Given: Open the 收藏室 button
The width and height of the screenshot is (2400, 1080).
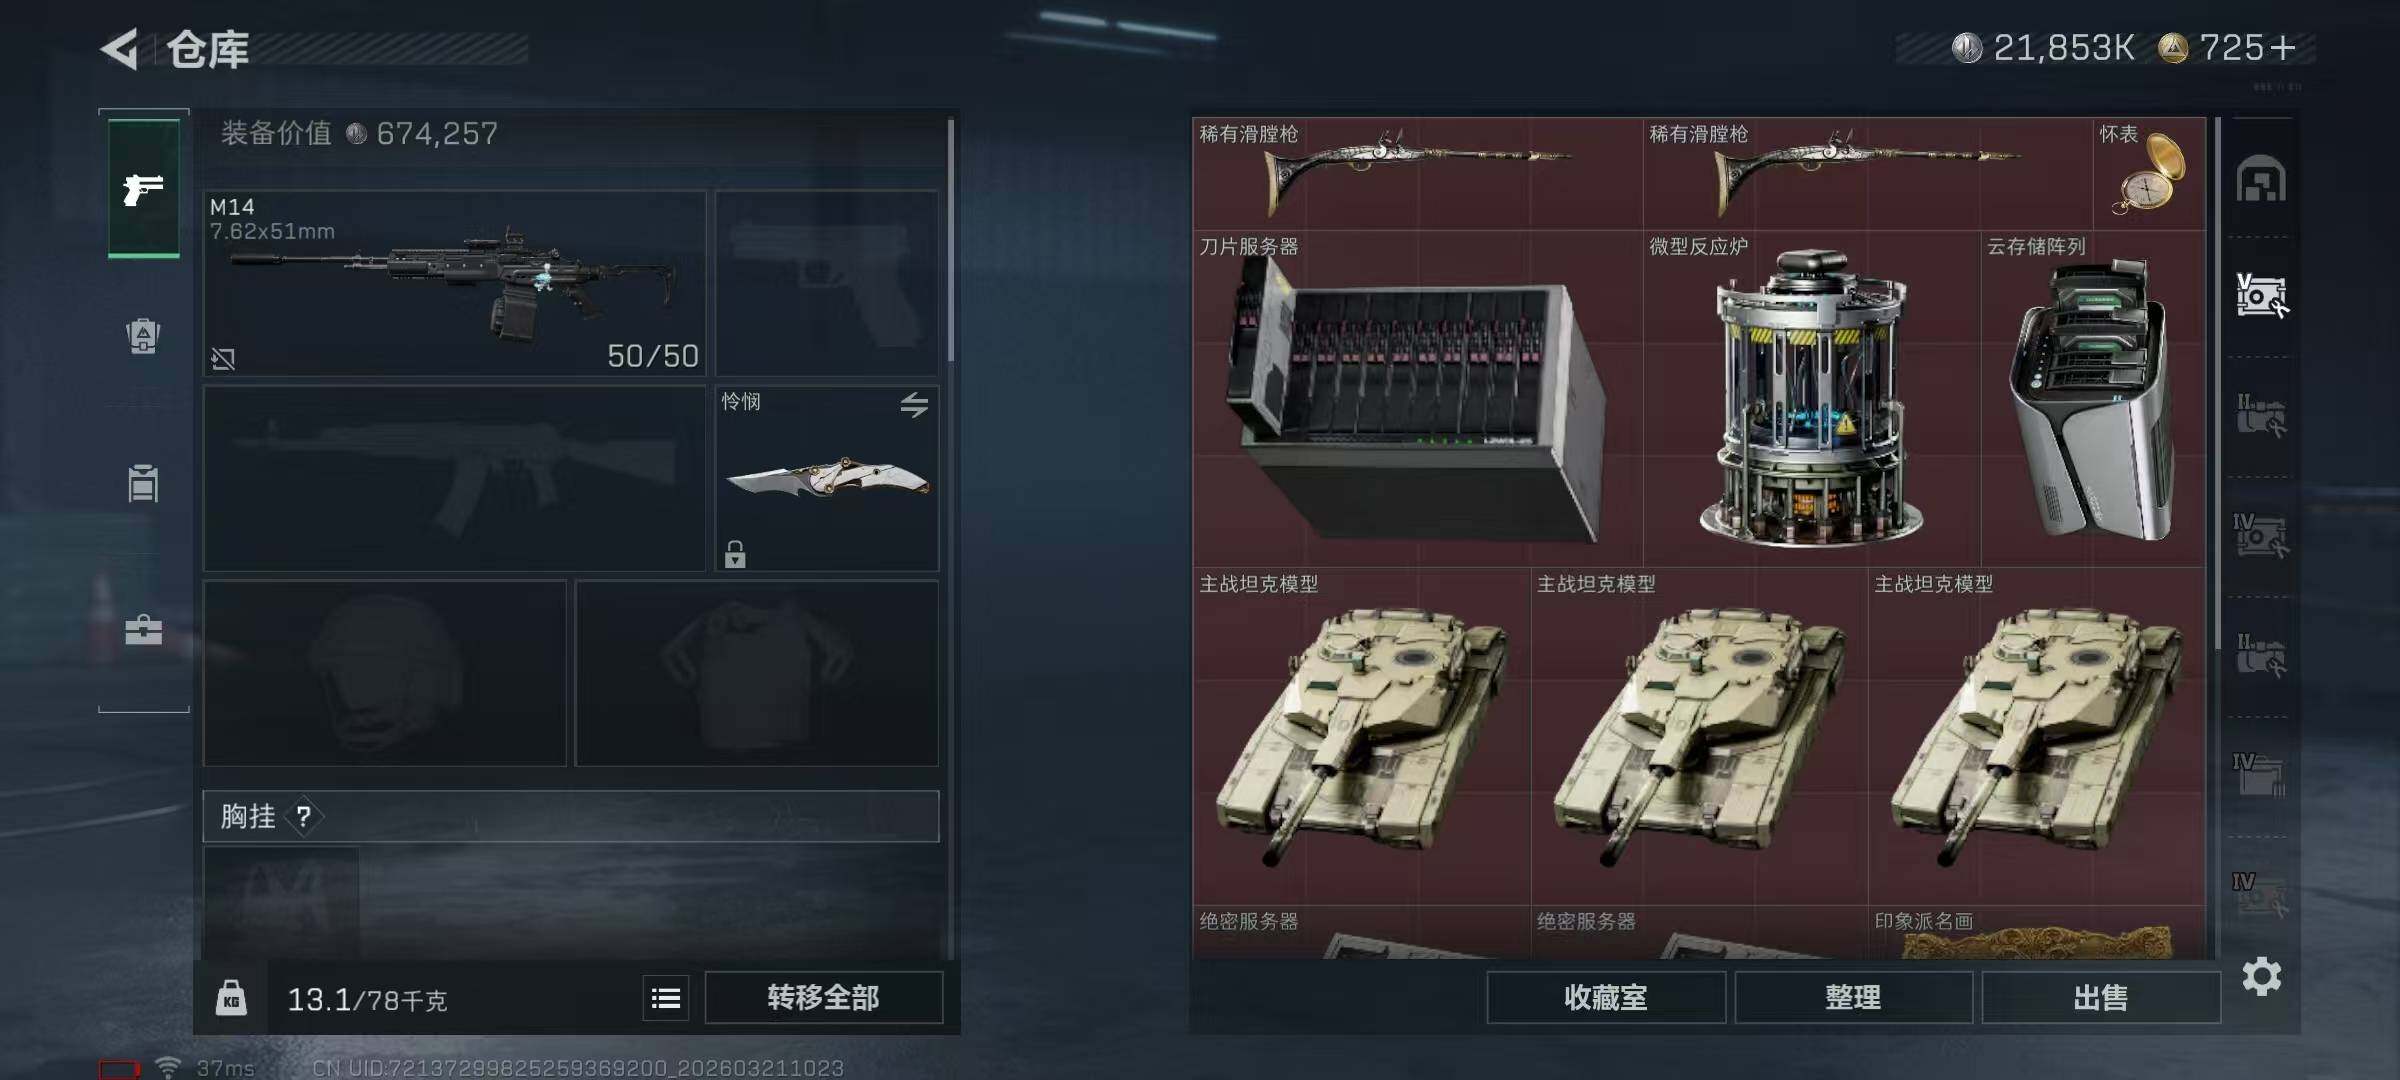Looking at the screenshot, I should click(x=1606, y=997).
